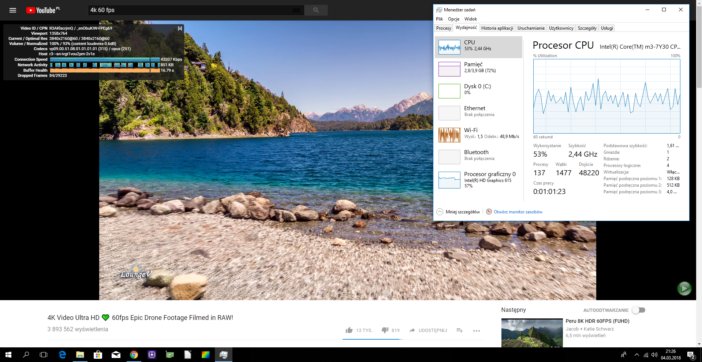Like the video with the thumbs-up icon
The image size is (702, 362).
pos(349,330)
